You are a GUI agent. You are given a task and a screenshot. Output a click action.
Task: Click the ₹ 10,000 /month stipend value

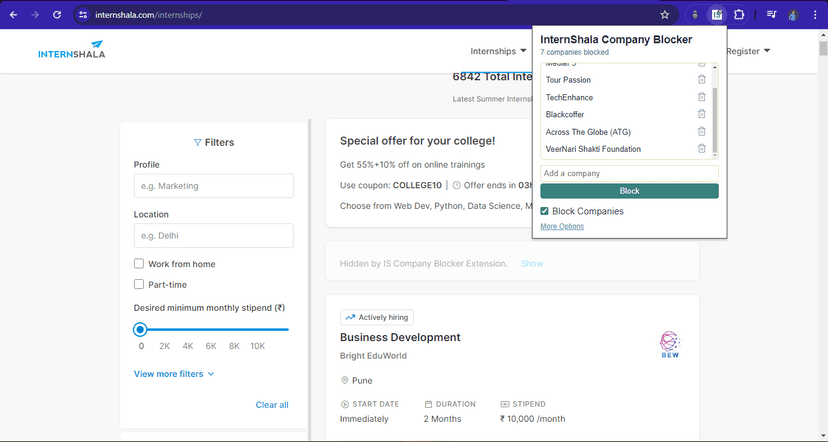click(533, 419)
